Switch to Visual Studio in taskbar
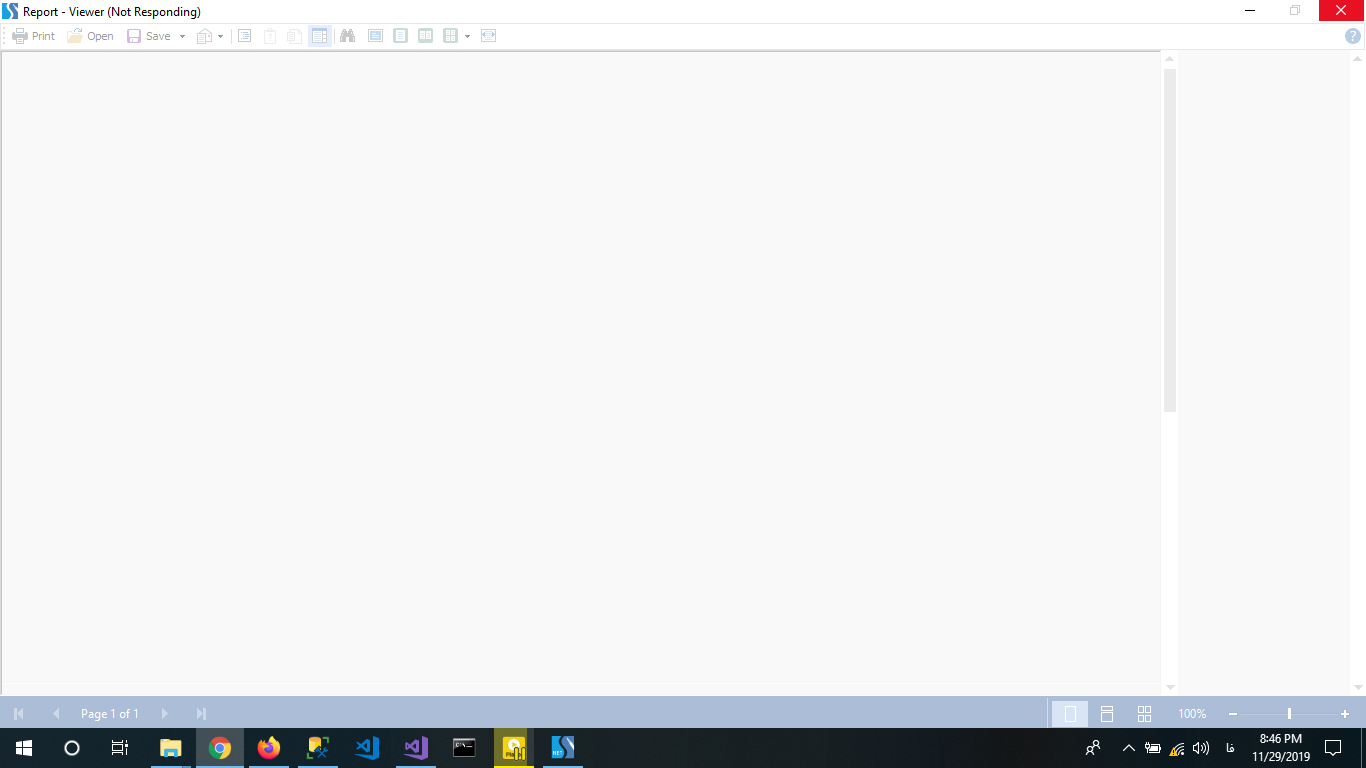Screen dimensions: 1366x768 (x=416, y=748)
